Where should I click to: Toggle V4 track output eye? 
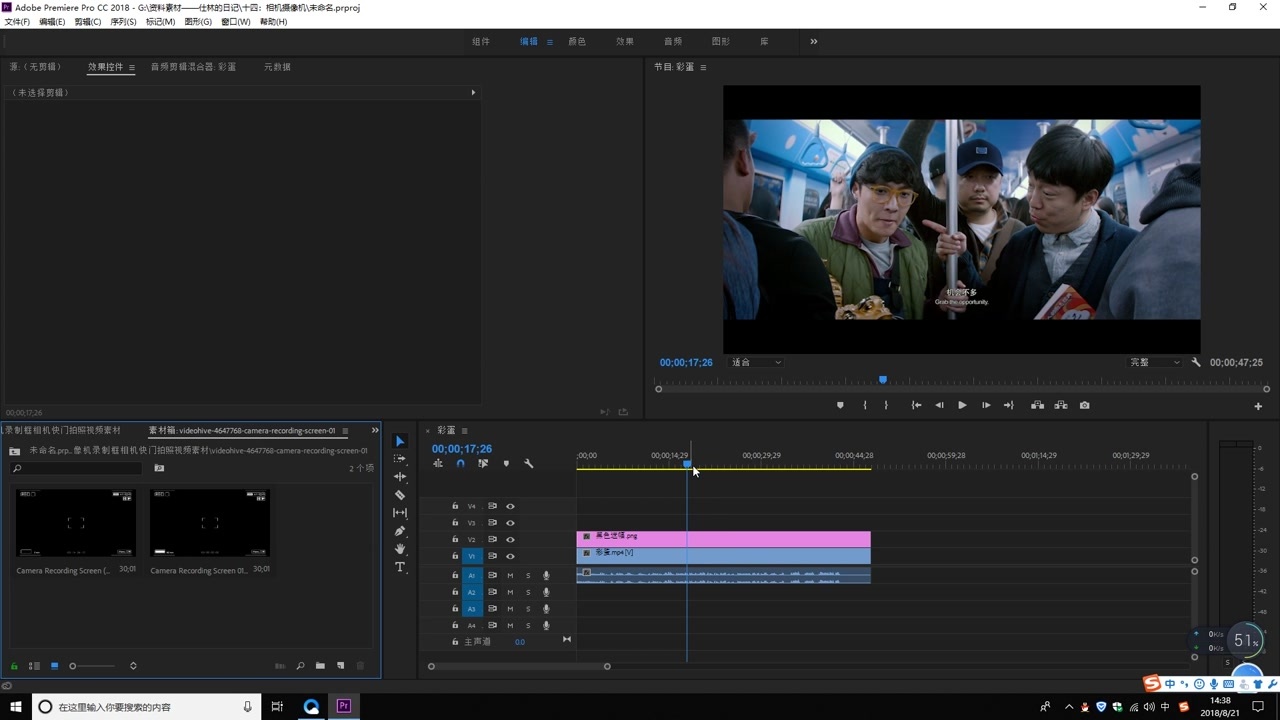510,506
